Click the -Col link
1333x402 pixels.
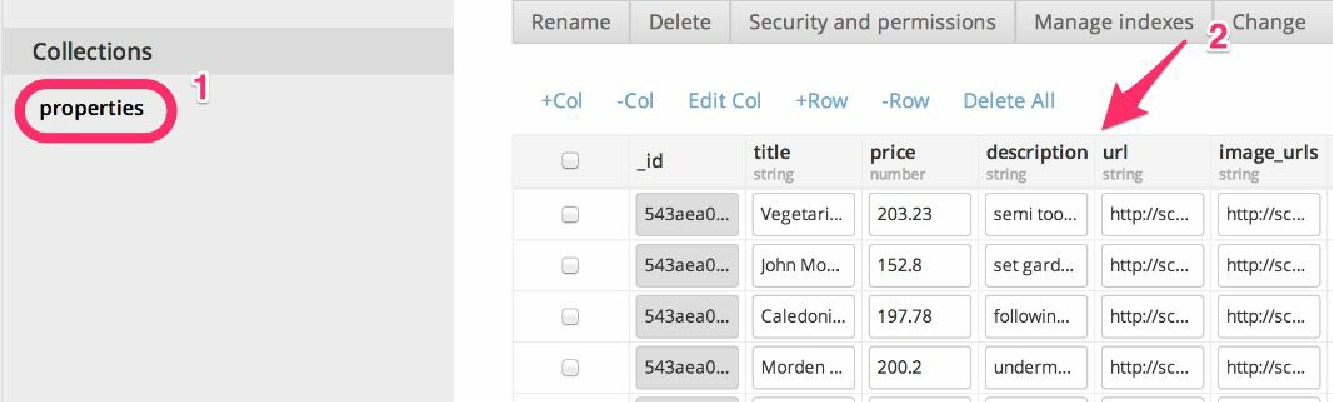tap(635, 101)
